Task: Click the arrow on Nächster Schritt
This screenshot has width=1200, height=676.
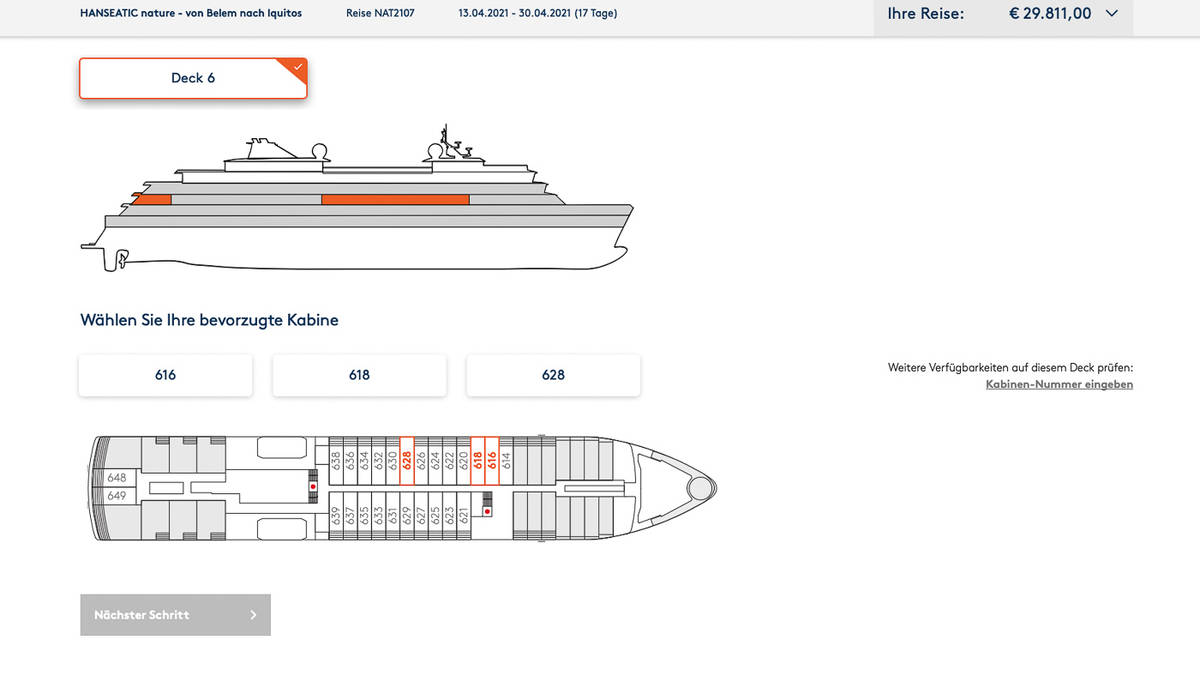Action: [x=253, y=615]
